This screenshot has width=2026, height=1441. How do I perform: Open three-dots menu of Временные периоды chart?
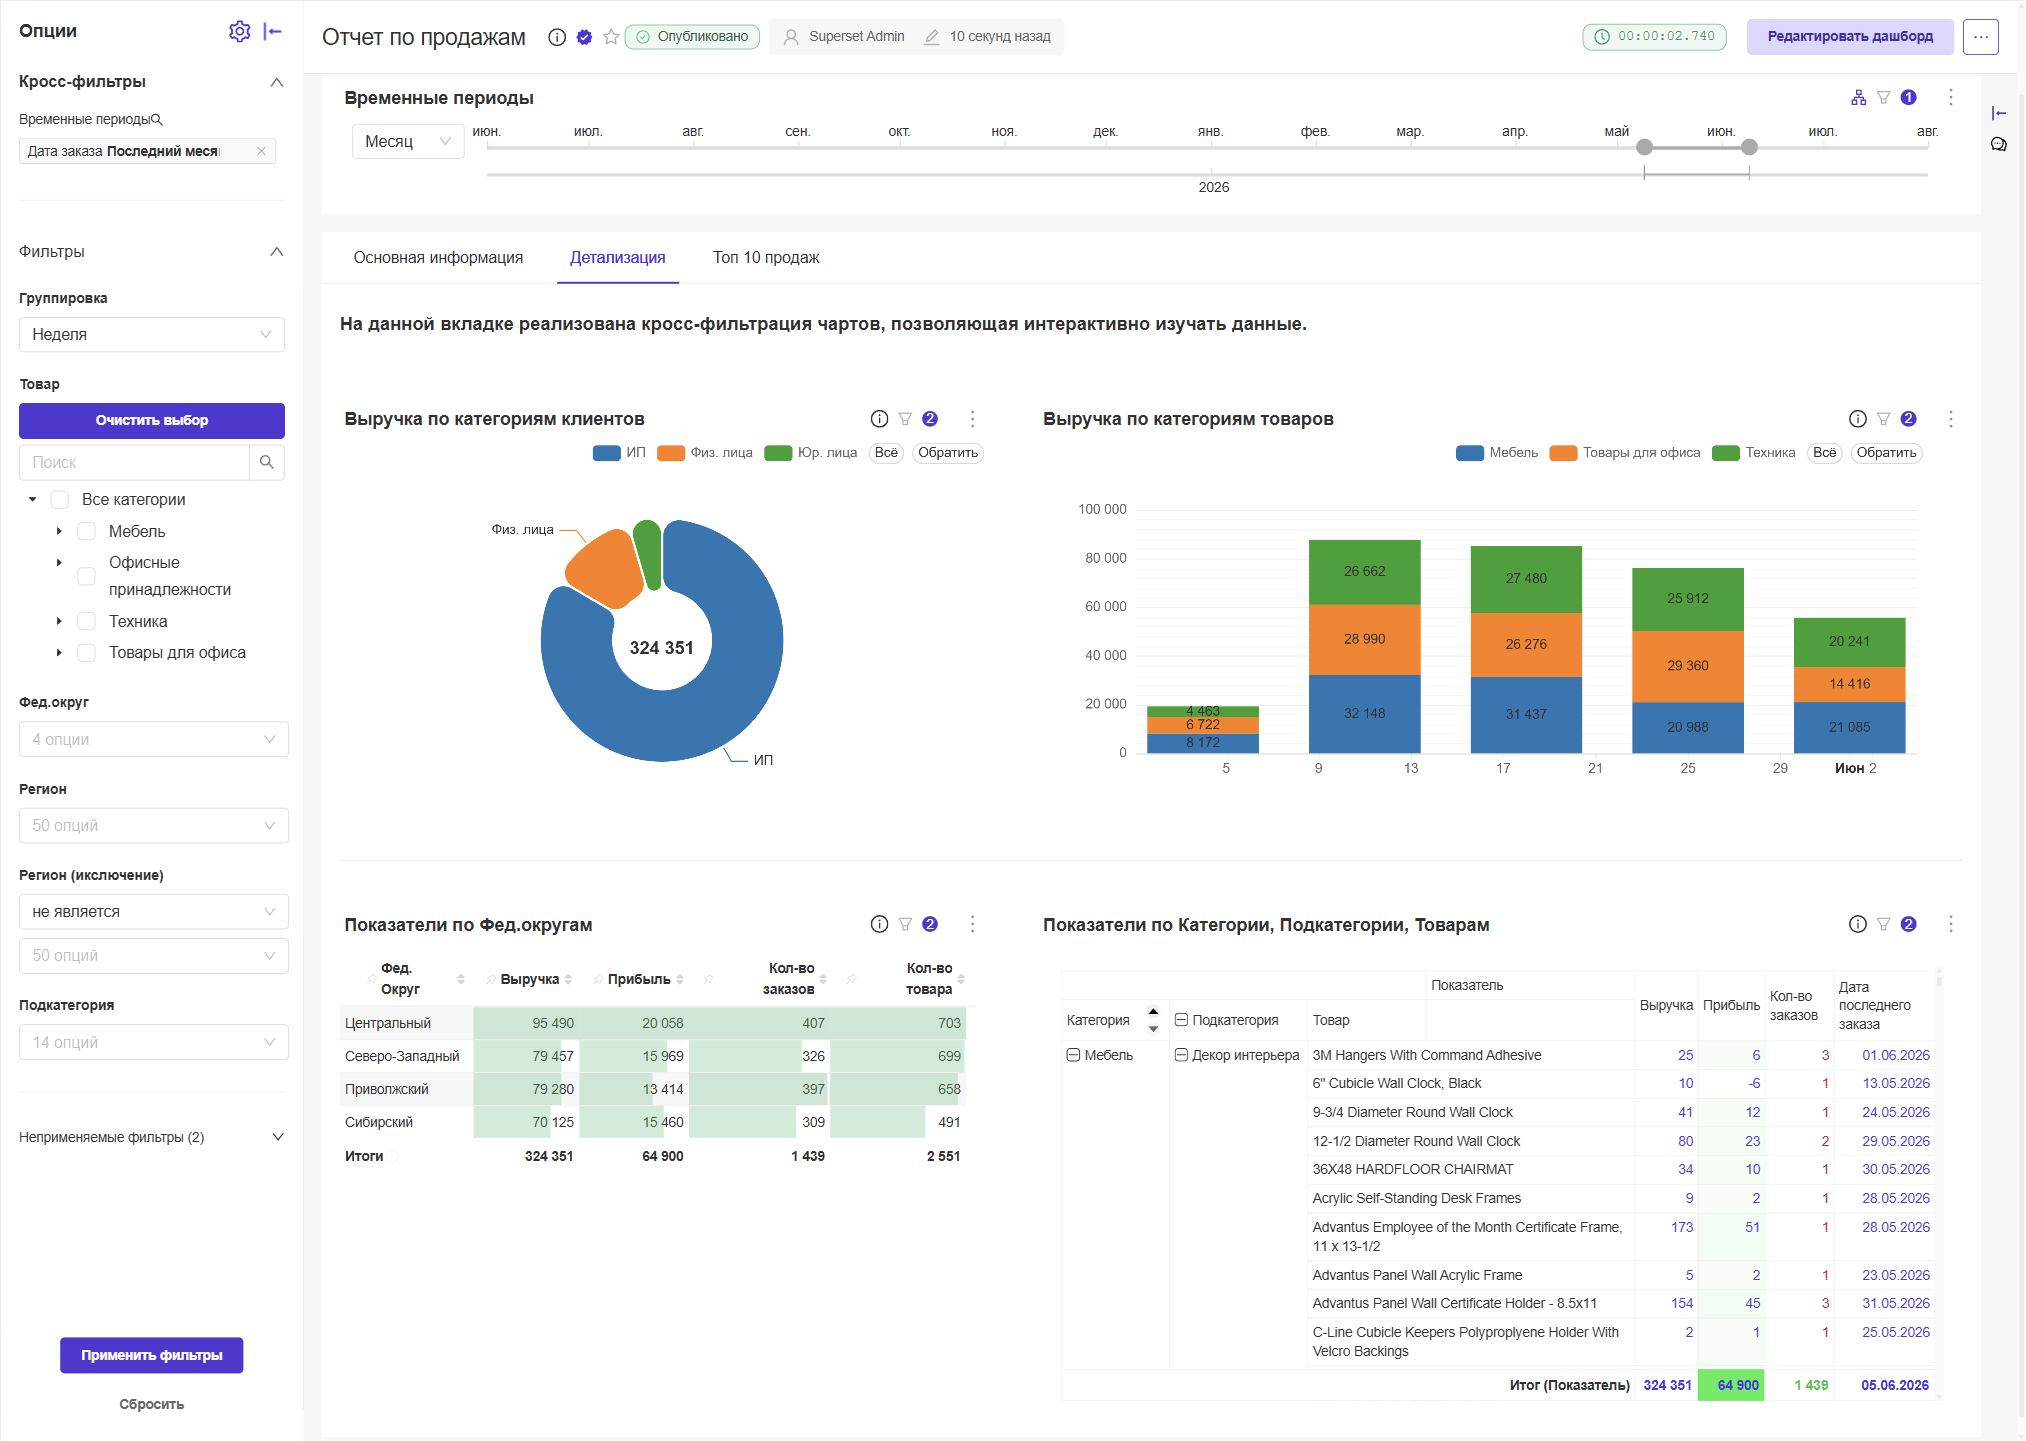click(1950, 97)
